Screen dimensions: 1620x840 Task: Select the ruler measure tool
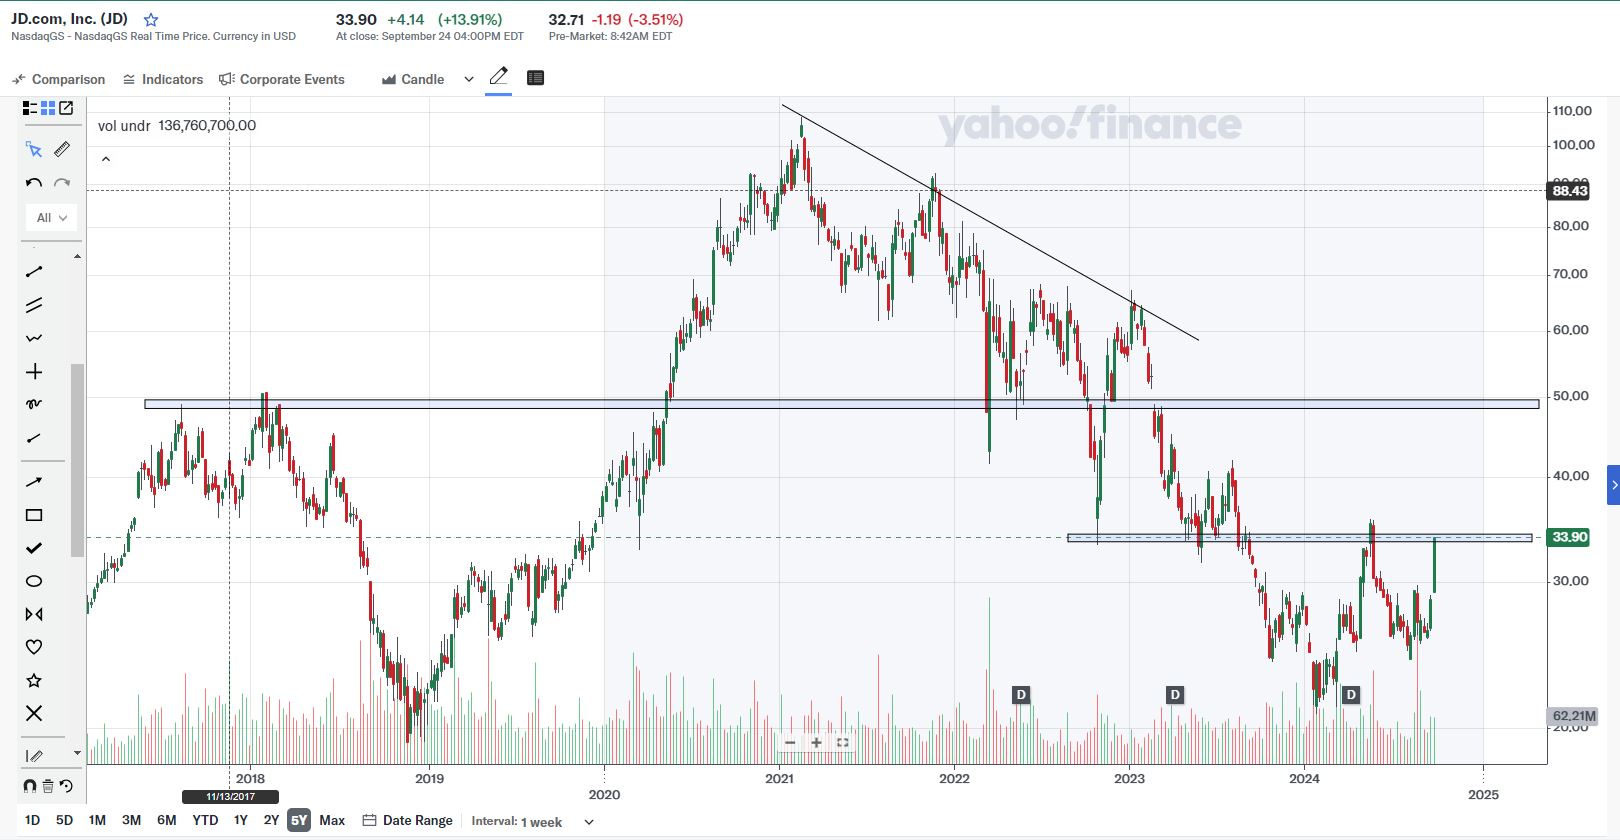(62, 150)
